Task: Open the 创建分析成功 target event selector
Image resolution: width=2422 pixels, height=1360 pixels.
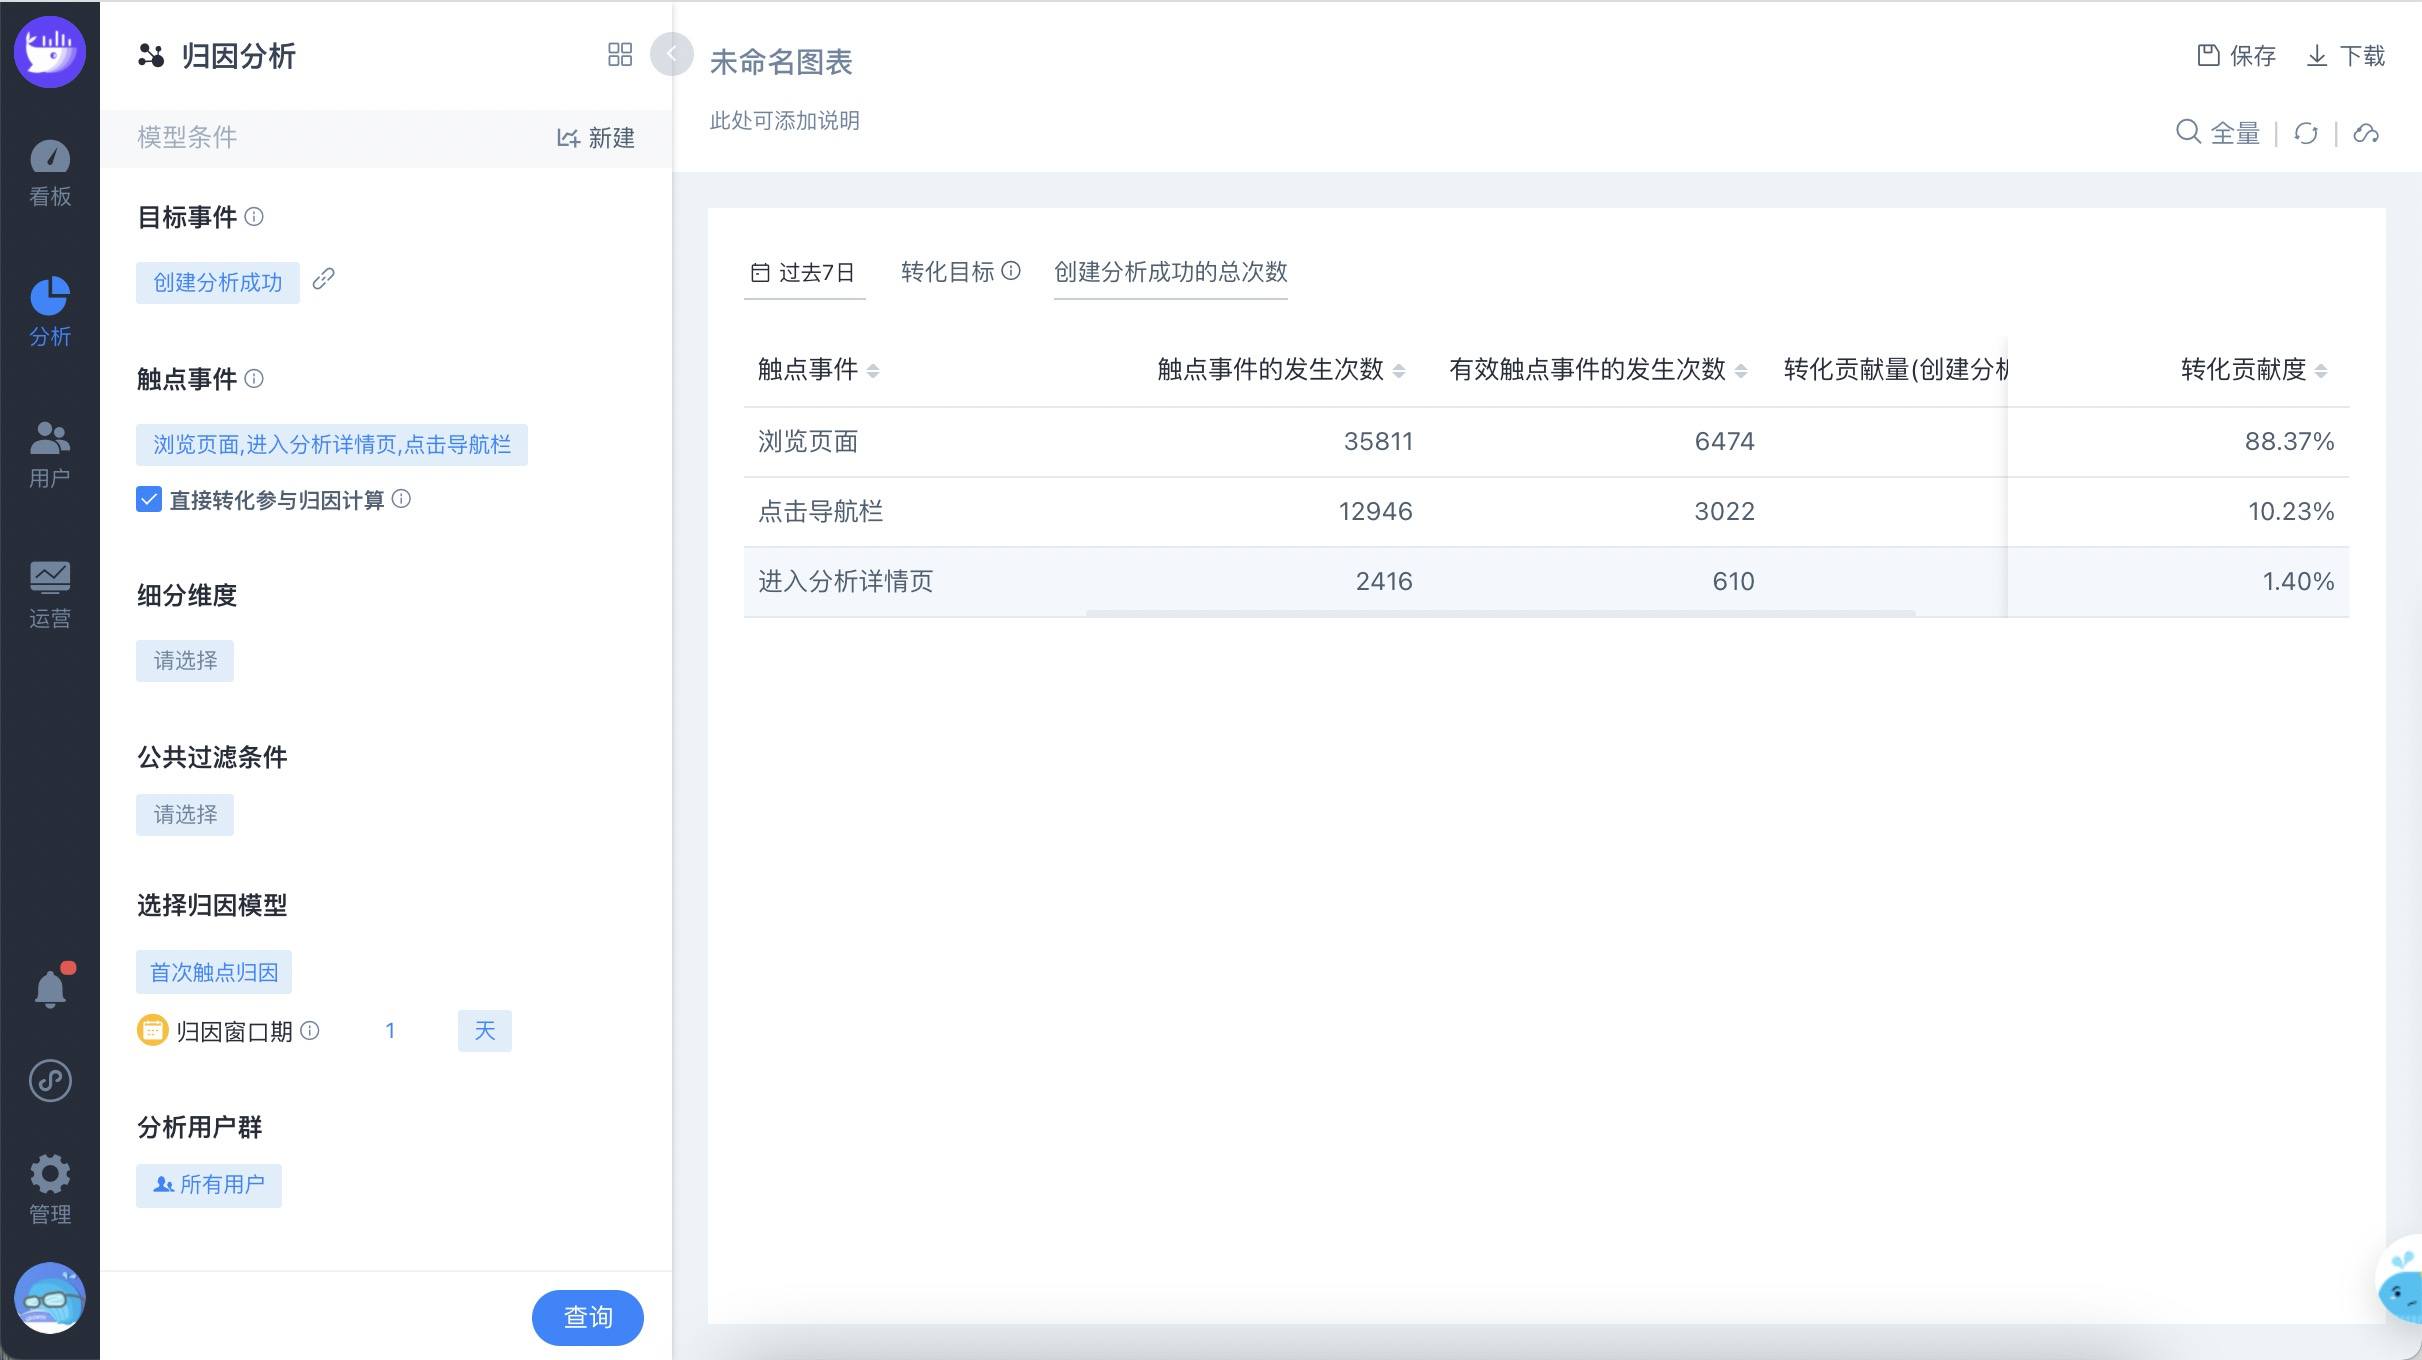Action: point(218,283)
